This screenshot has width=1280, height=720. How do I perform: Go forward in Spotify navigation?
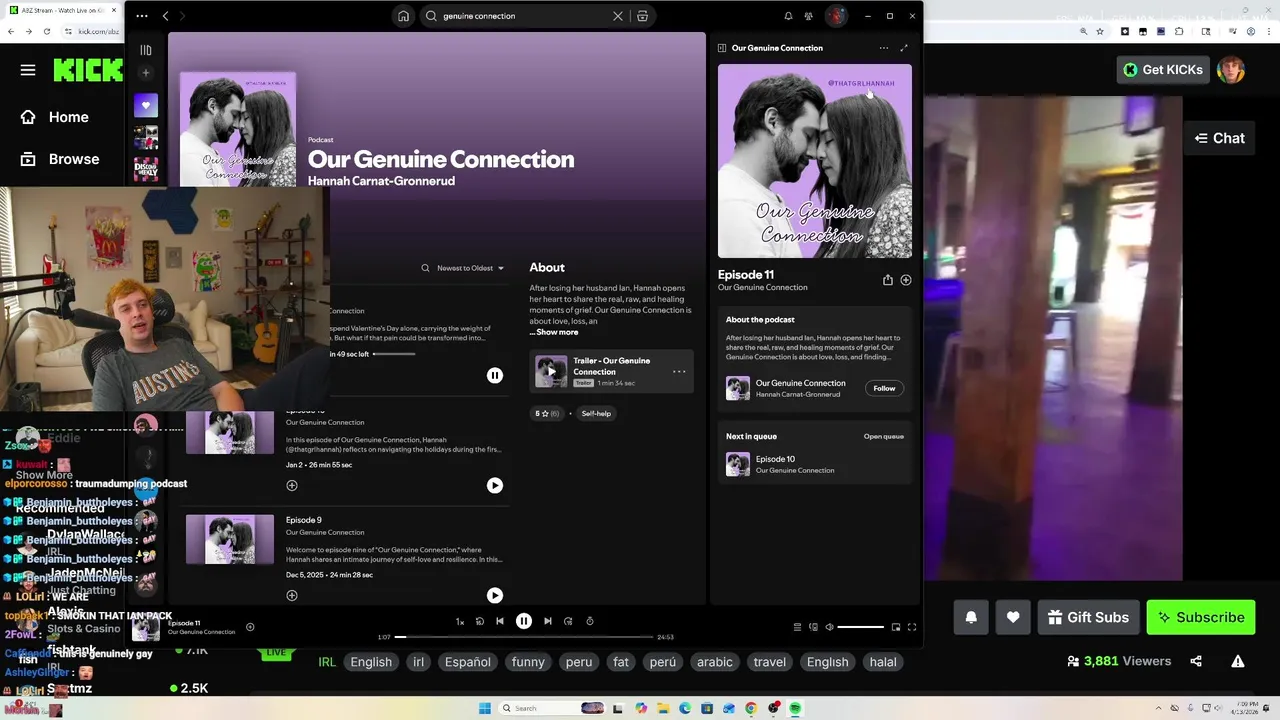(182, 16)
